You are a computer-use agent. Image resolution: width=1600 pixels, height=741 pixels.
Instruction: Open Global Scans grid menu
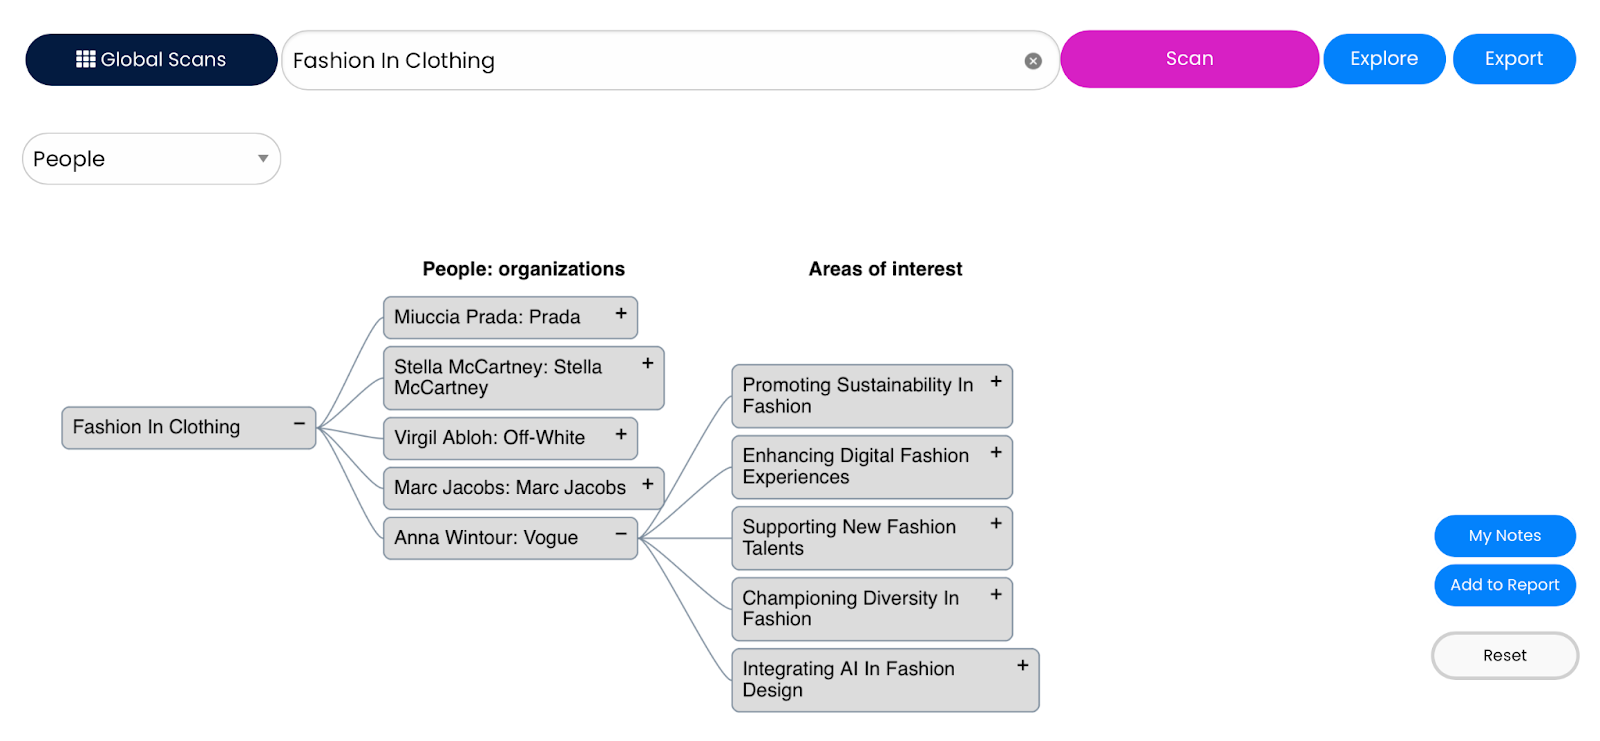click(151, 60)
